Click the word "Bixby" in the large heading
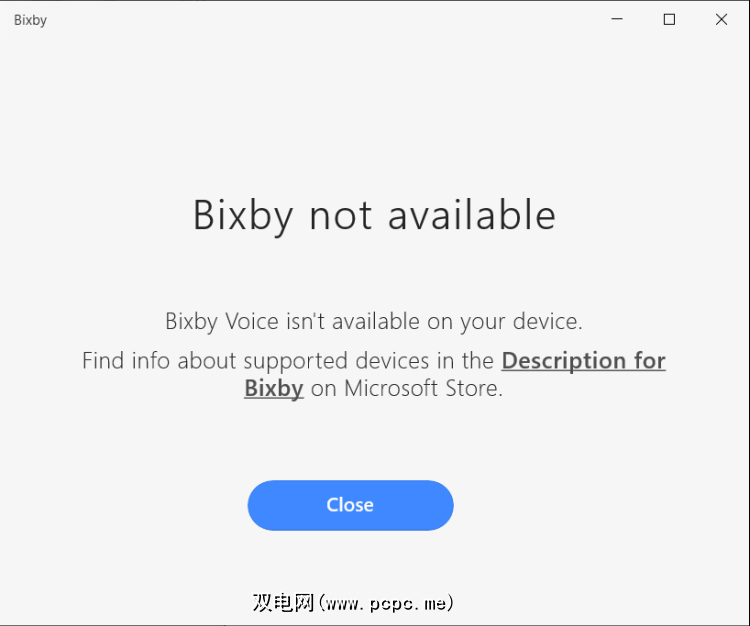Screen dimensions: 750x626 (245, 215)
